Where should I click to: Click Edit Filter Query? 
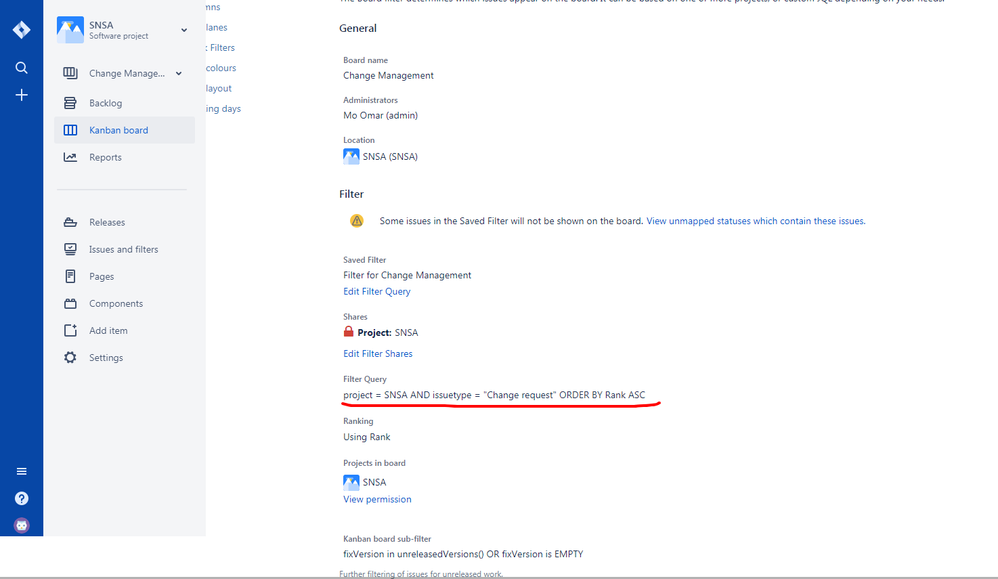(x=376, y=291)
